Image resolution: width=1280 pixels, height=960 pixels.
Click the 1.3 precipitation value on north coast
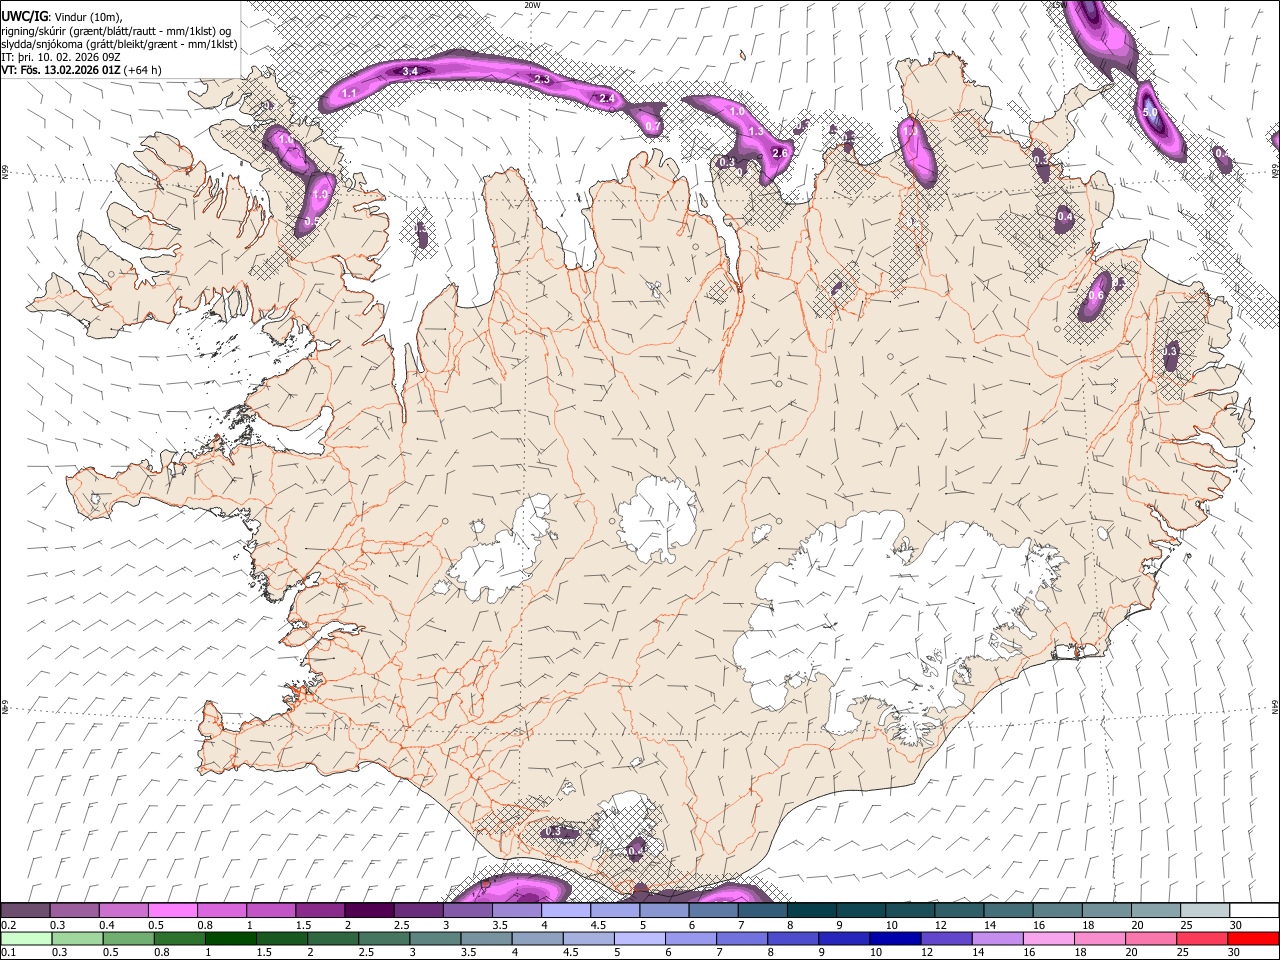(756, 131)
